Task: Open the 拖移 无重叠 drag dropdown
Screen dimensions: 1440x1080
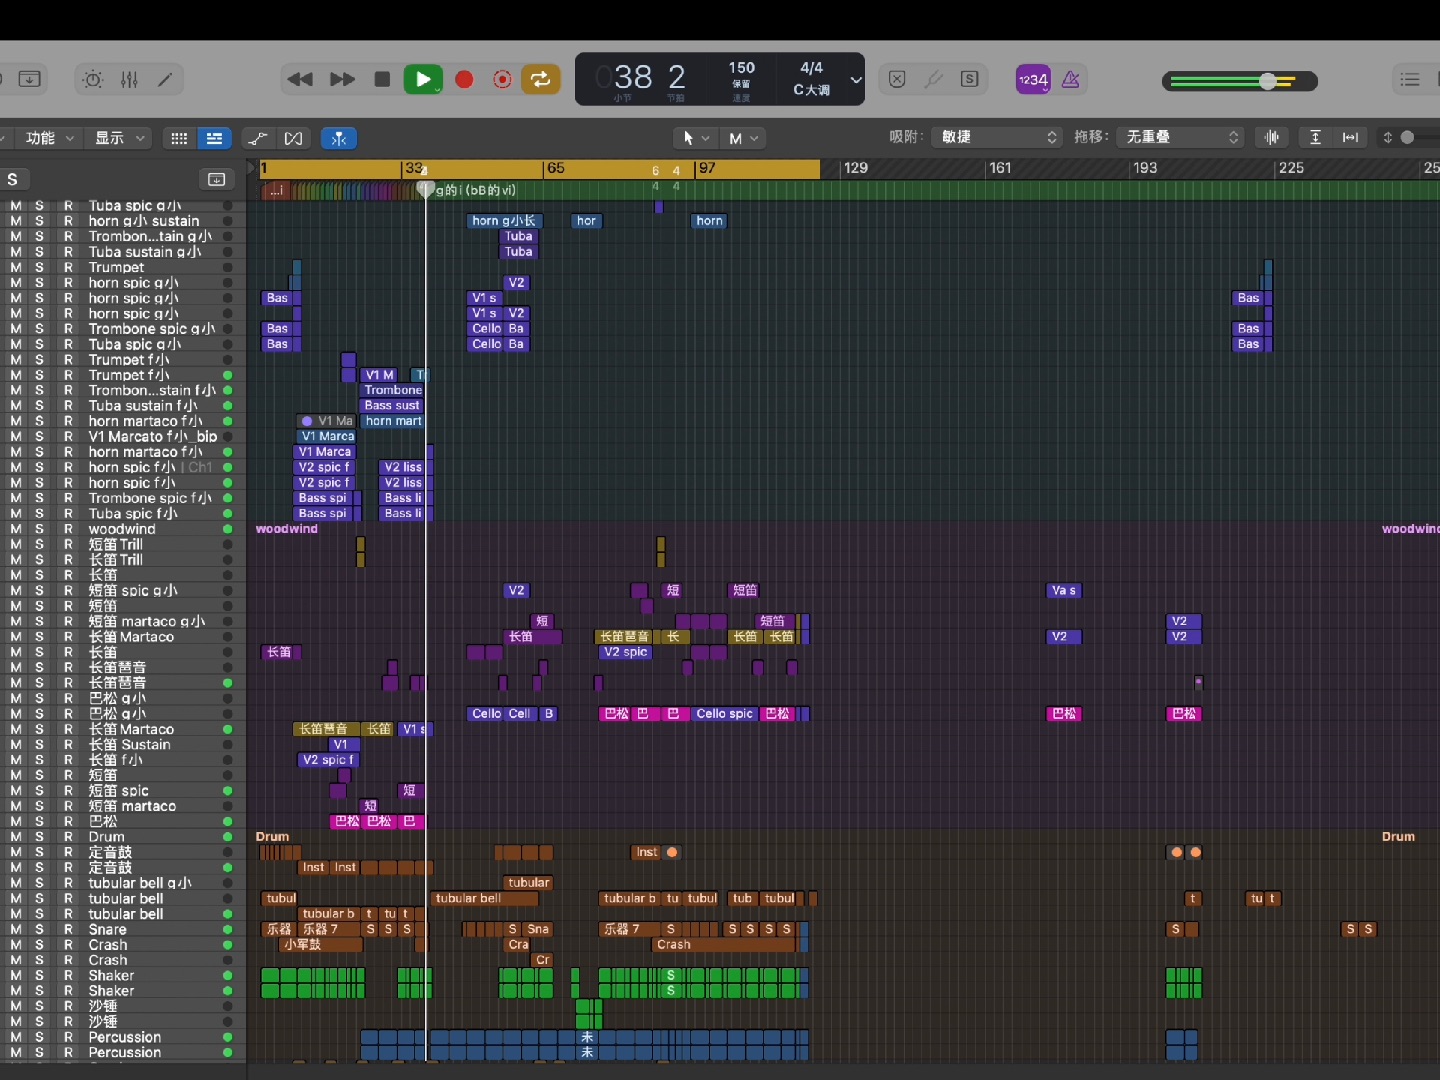Action: pyautogui.click(x=1181, y=137)
